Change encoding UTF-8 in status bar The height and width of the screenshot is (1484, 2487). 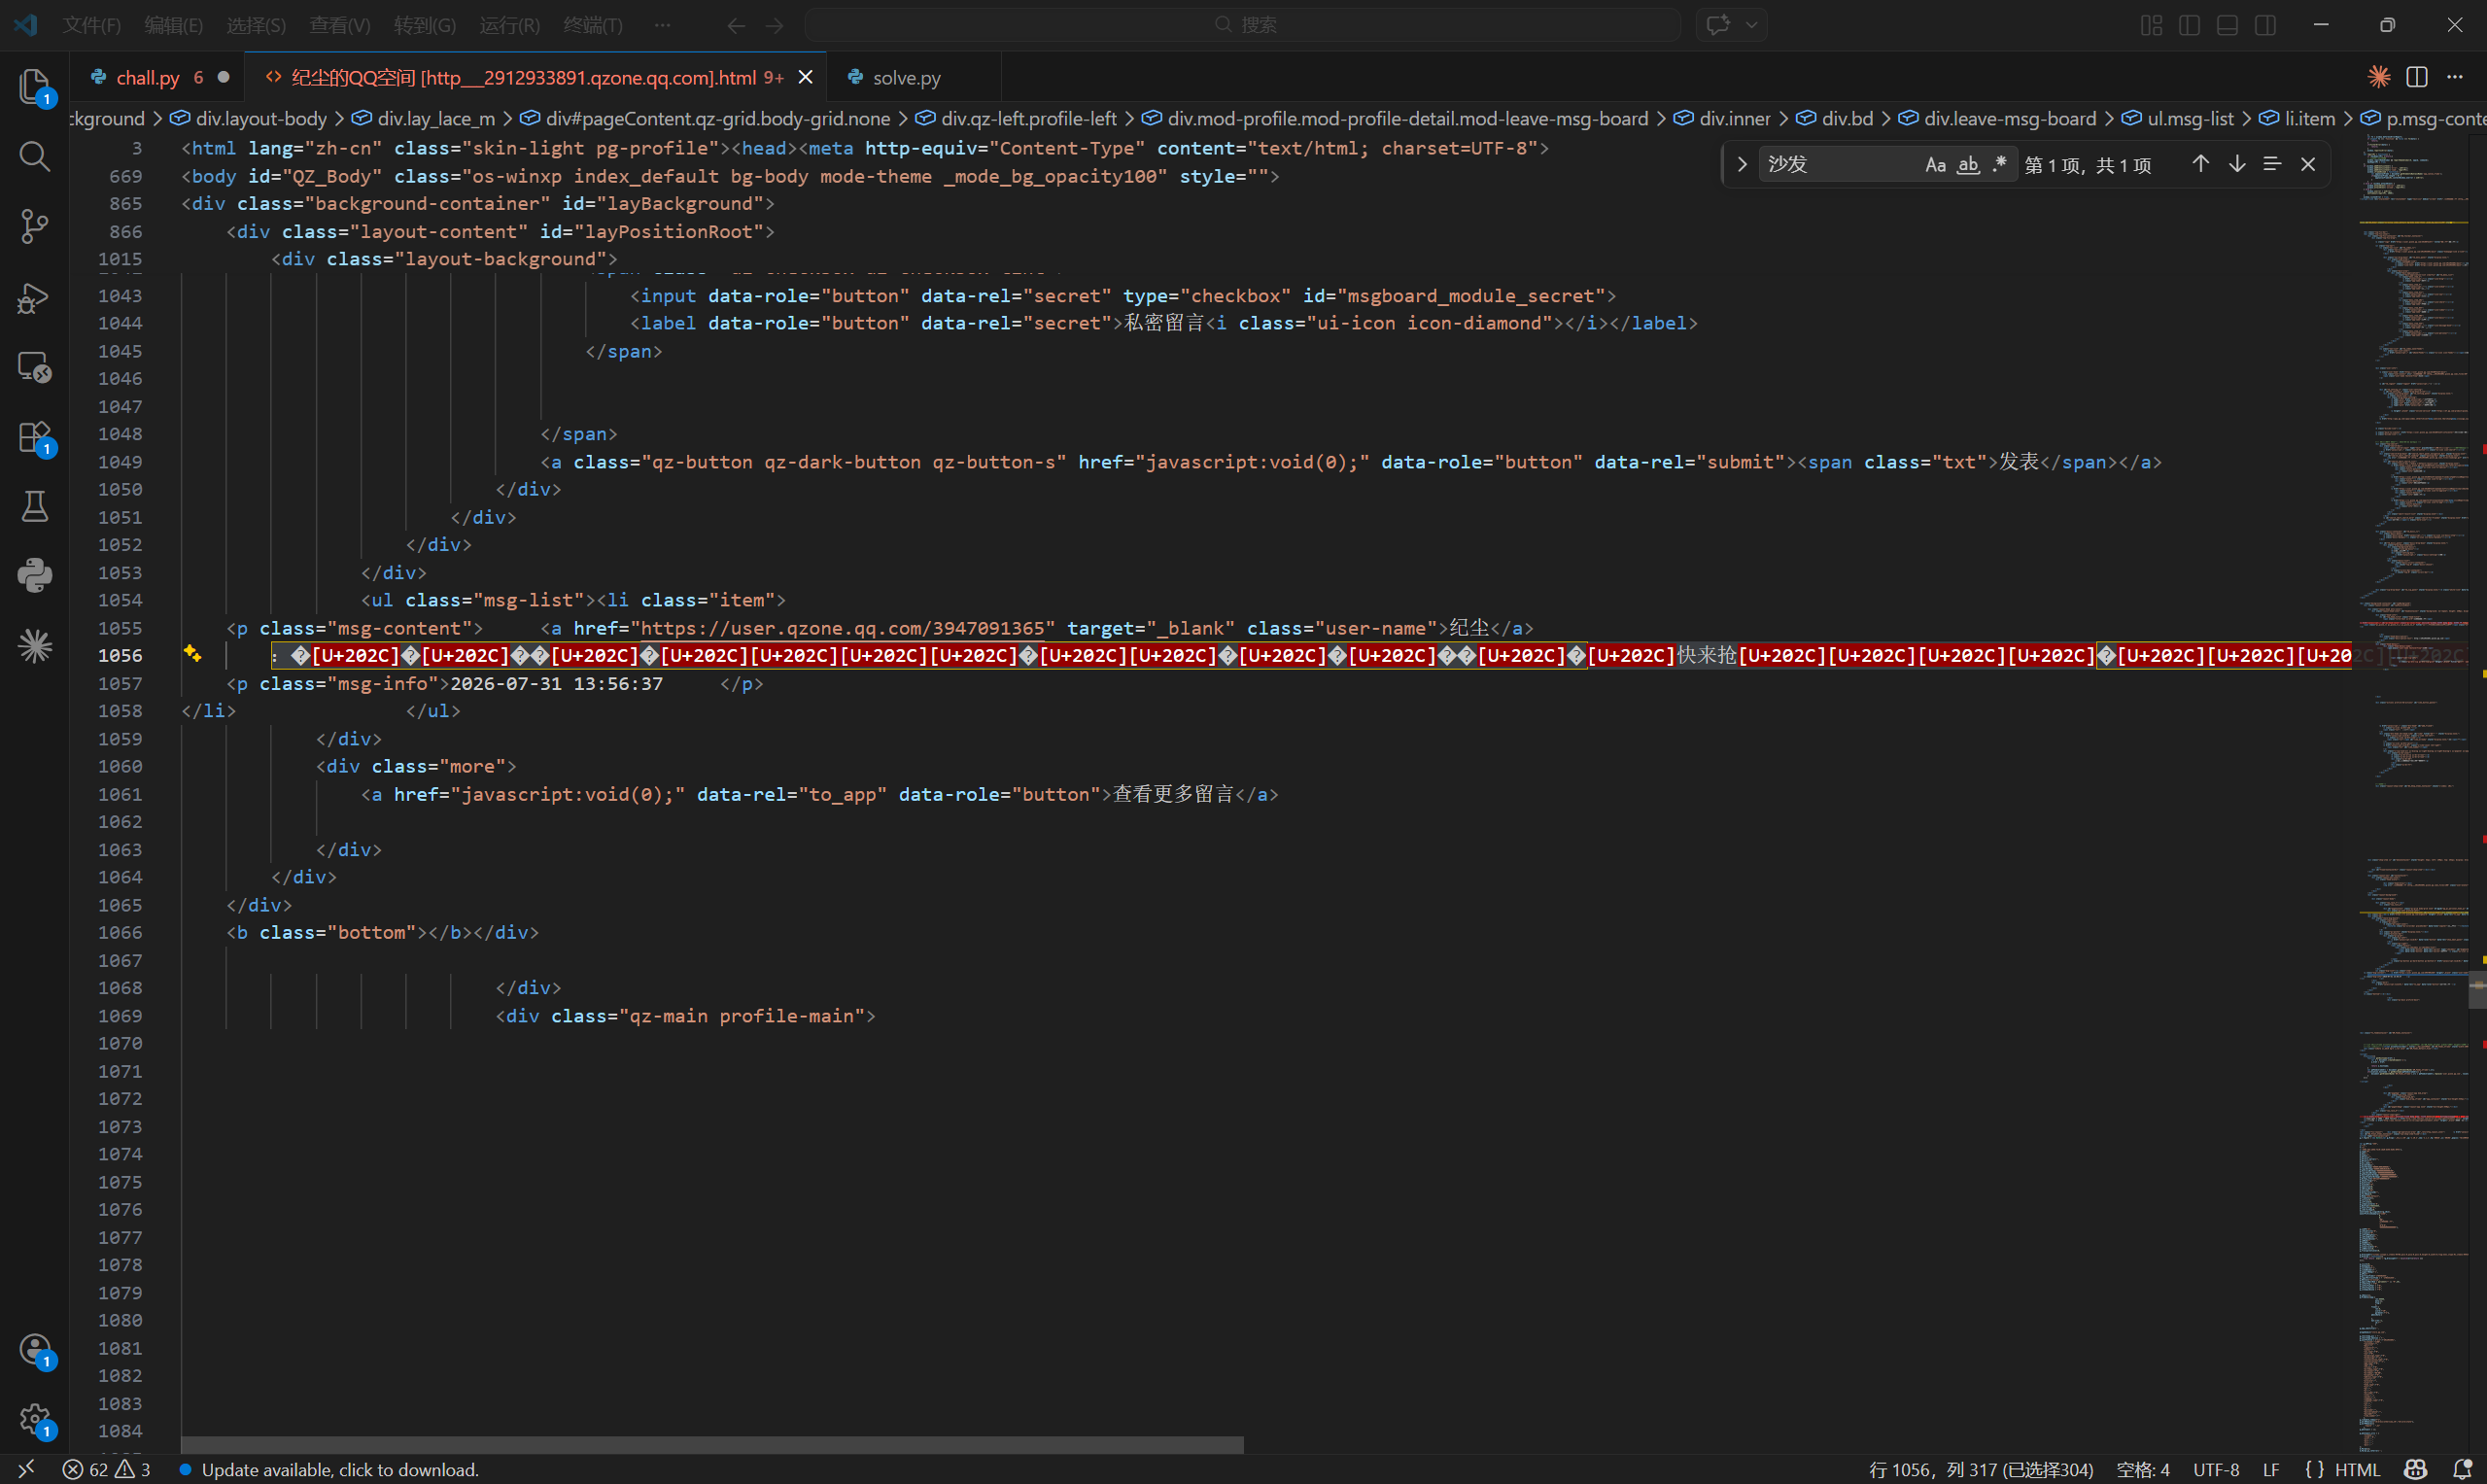[x=2216, y=1469]
